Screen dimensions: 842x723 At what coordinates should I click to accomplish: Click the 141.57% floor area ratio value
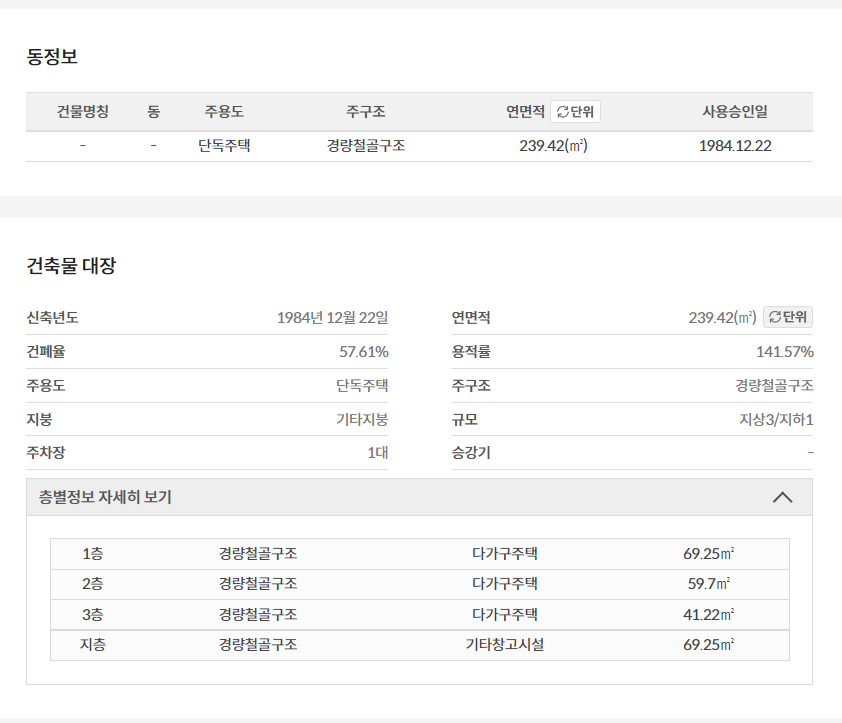click(x=785, y=352)
